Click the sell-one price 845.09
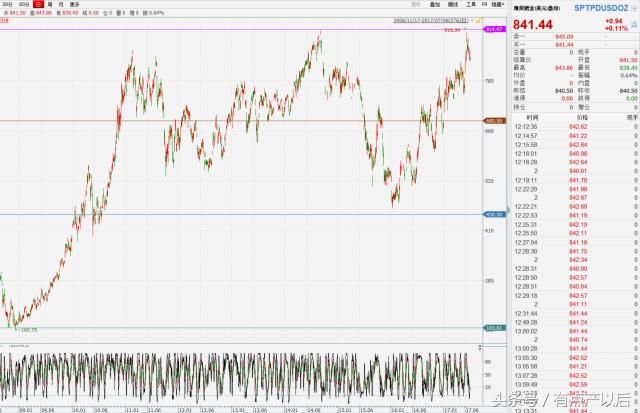This screenshot has height=413, width=640. (x=564, y=37)
